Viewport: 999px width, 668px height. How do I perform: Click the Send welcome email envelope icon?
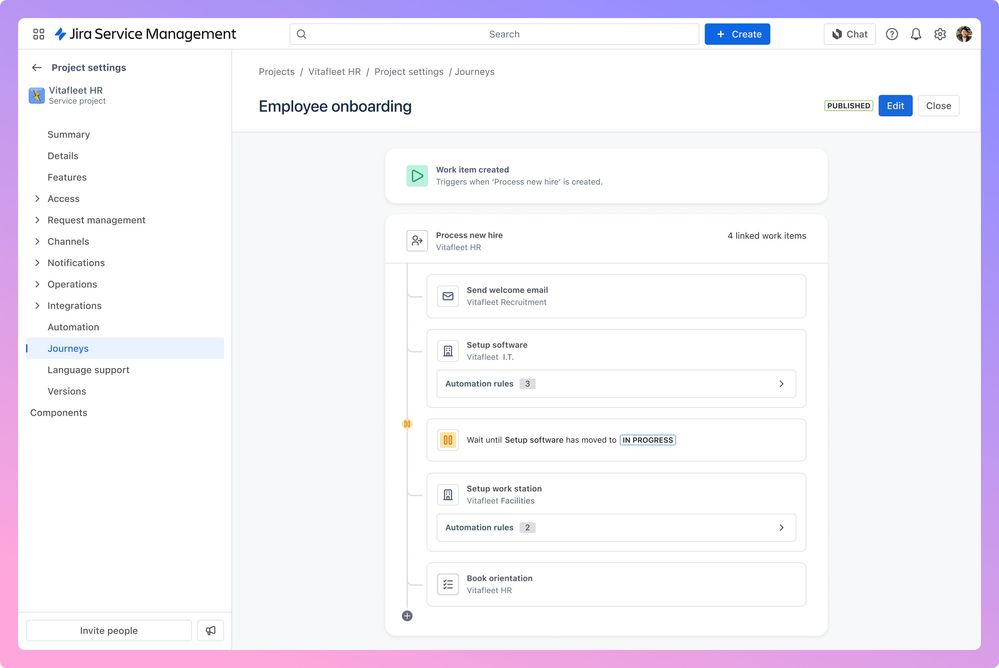pyautogui.click(x=448, y=296)
